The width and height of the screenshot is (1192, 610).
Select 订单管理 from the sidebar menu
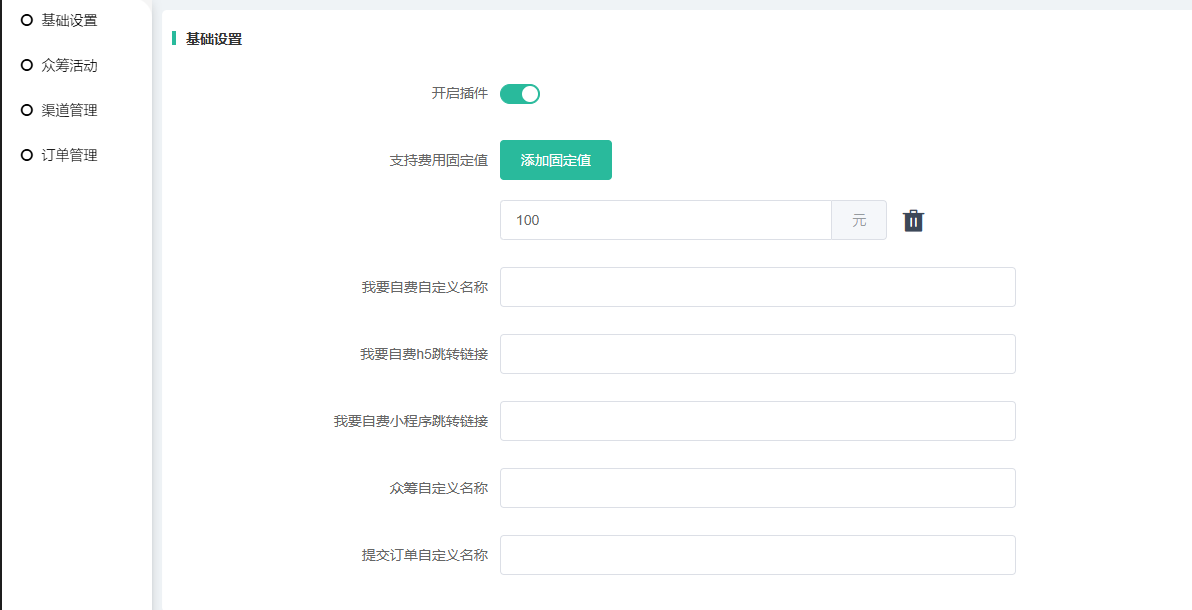[69, 155]
